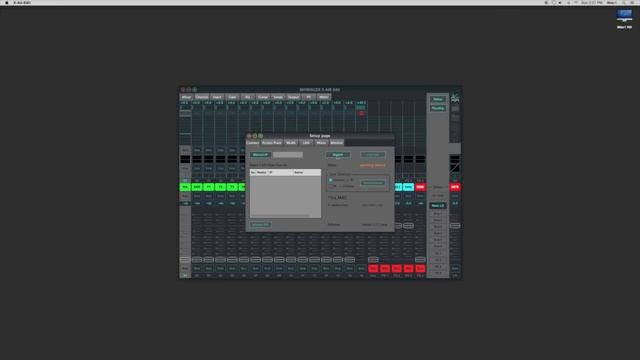The image size is (640, 360).
Task: Click the IP column header in mixer list
Action: coord(280,173)
